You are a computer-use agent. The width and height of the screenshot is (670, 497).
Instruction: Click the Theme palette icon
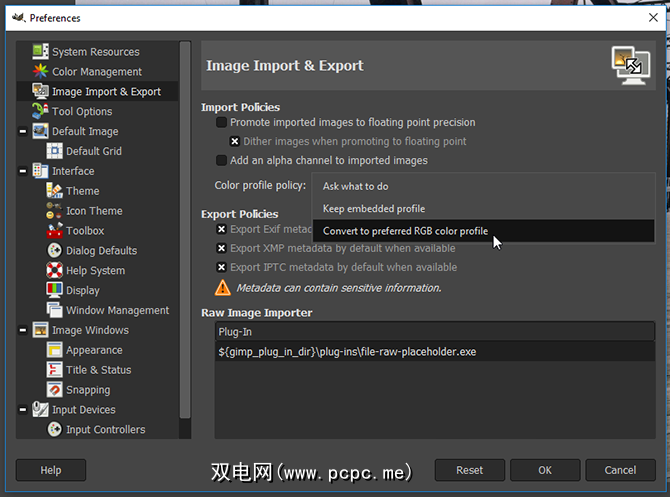[x=54, y=191]
